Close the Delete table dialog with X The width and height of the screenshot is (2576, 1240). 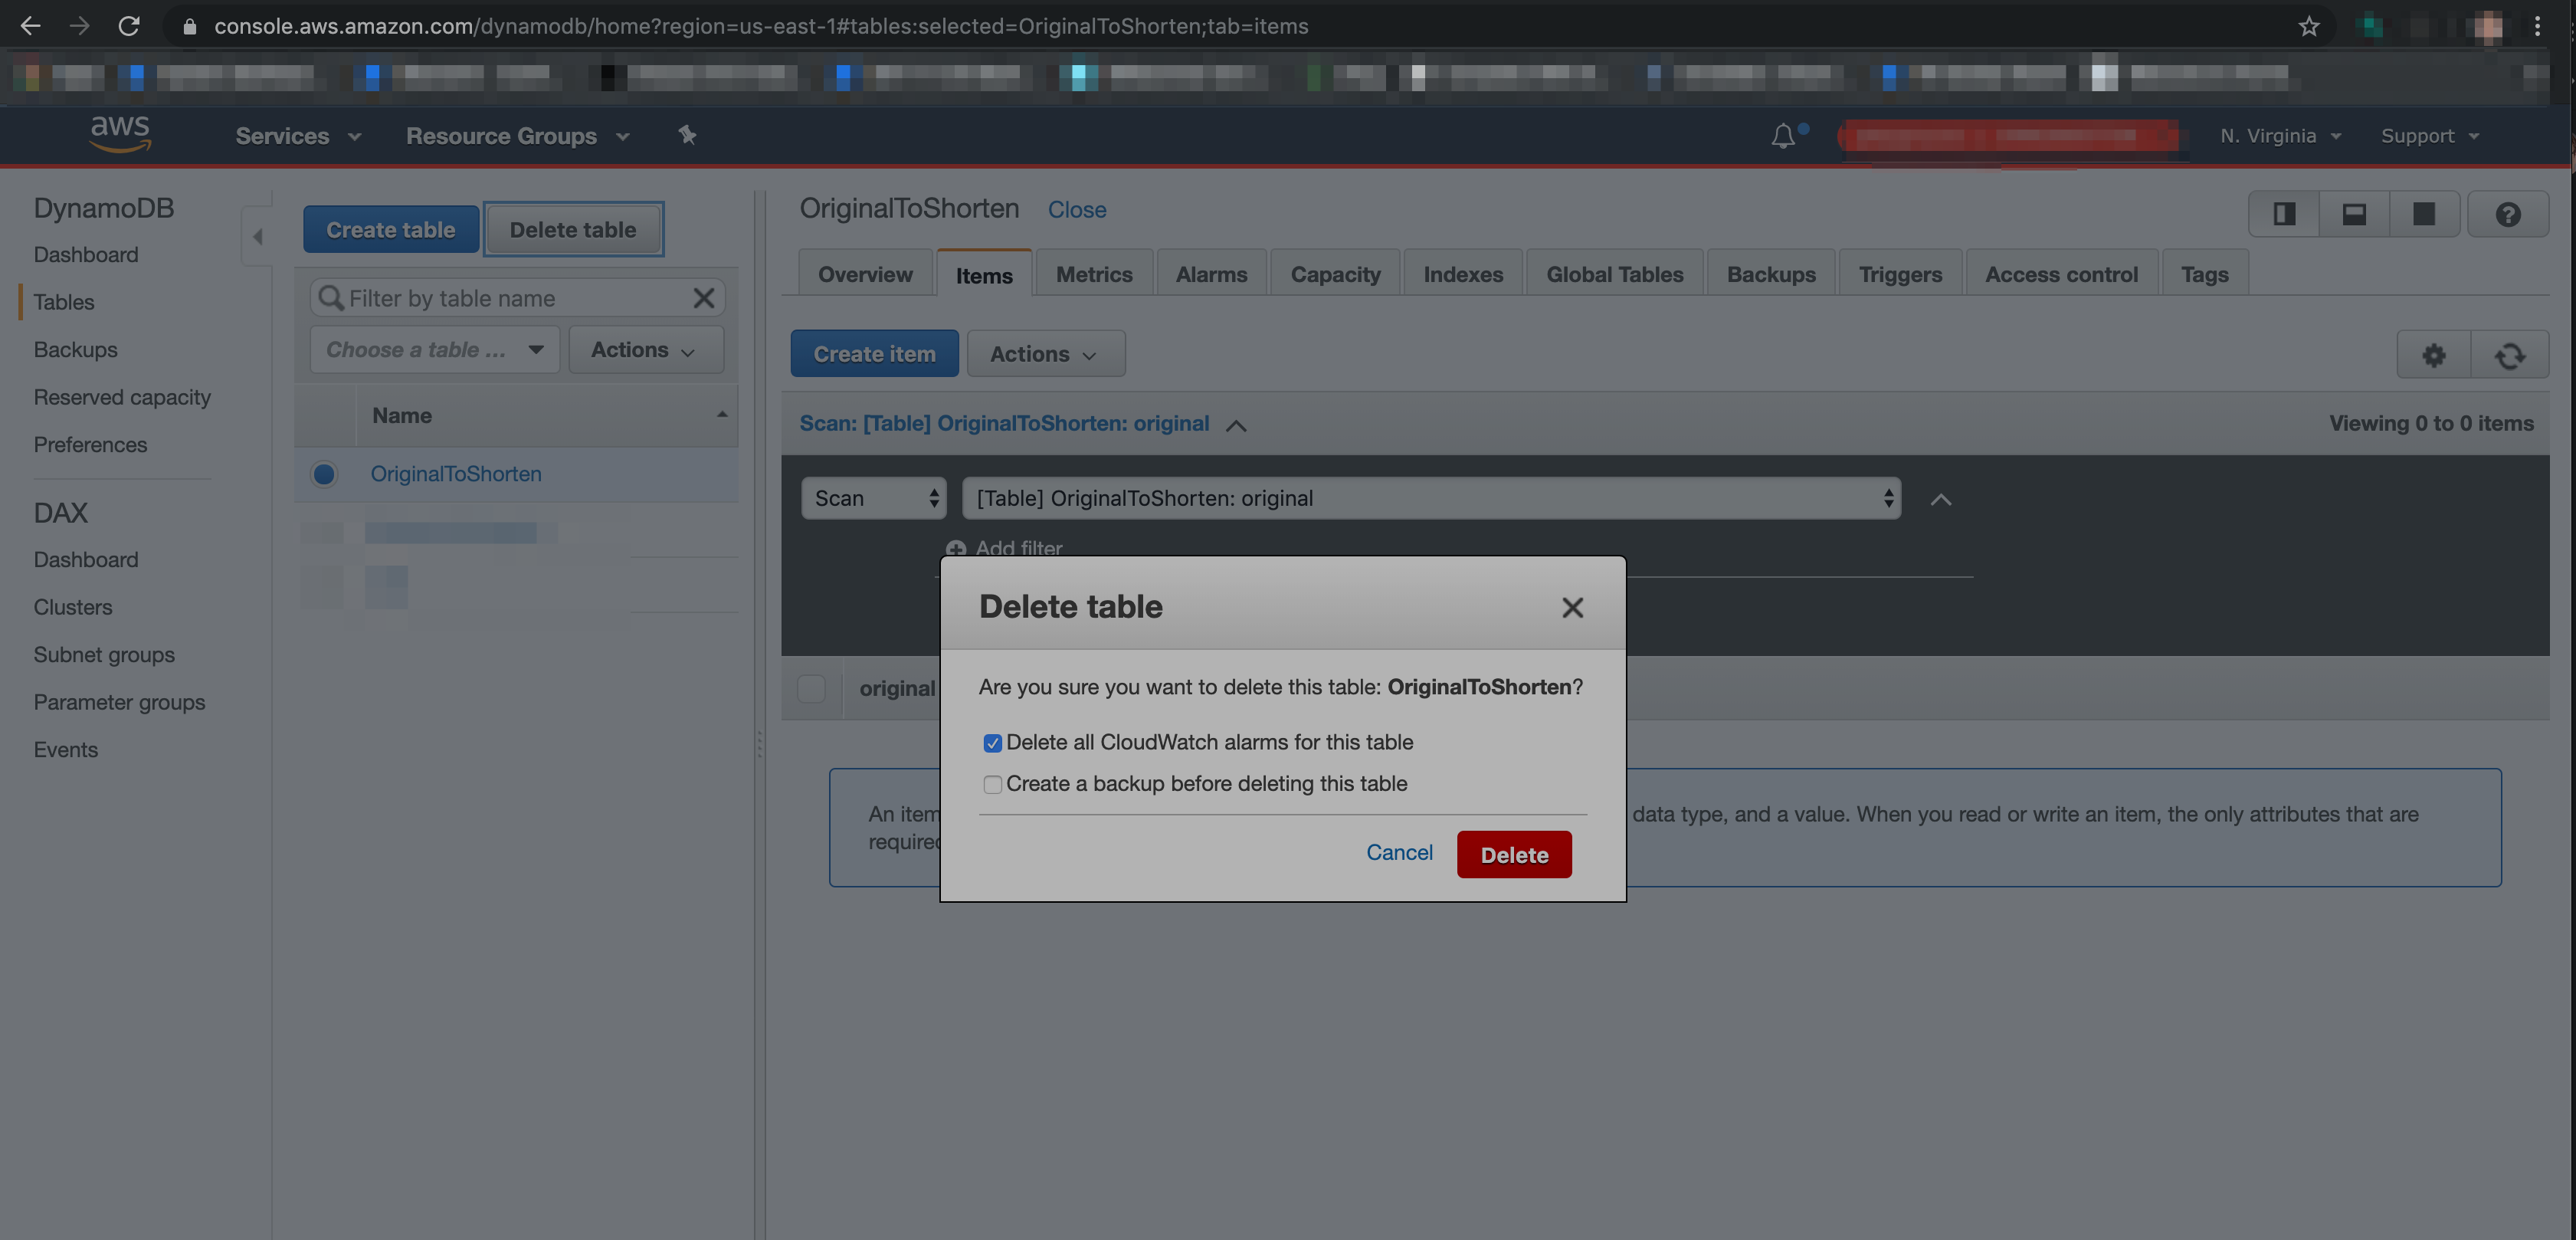pos(1572,607)
